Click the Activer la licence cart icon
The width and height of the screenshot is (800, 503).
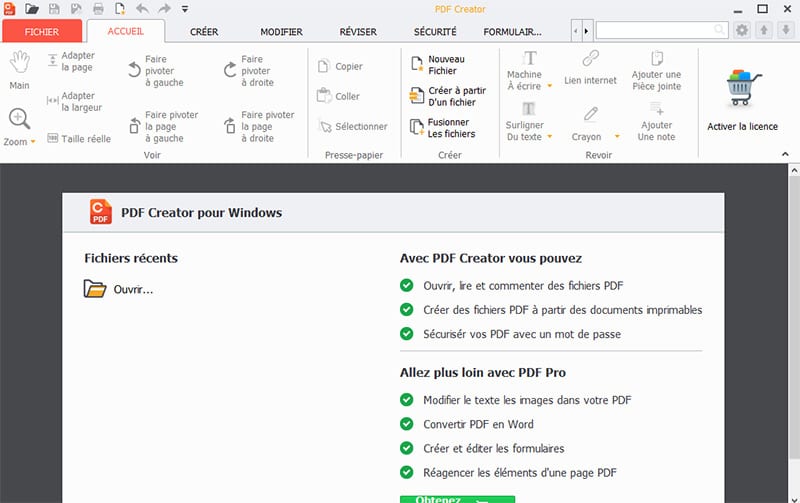[742, 88]
